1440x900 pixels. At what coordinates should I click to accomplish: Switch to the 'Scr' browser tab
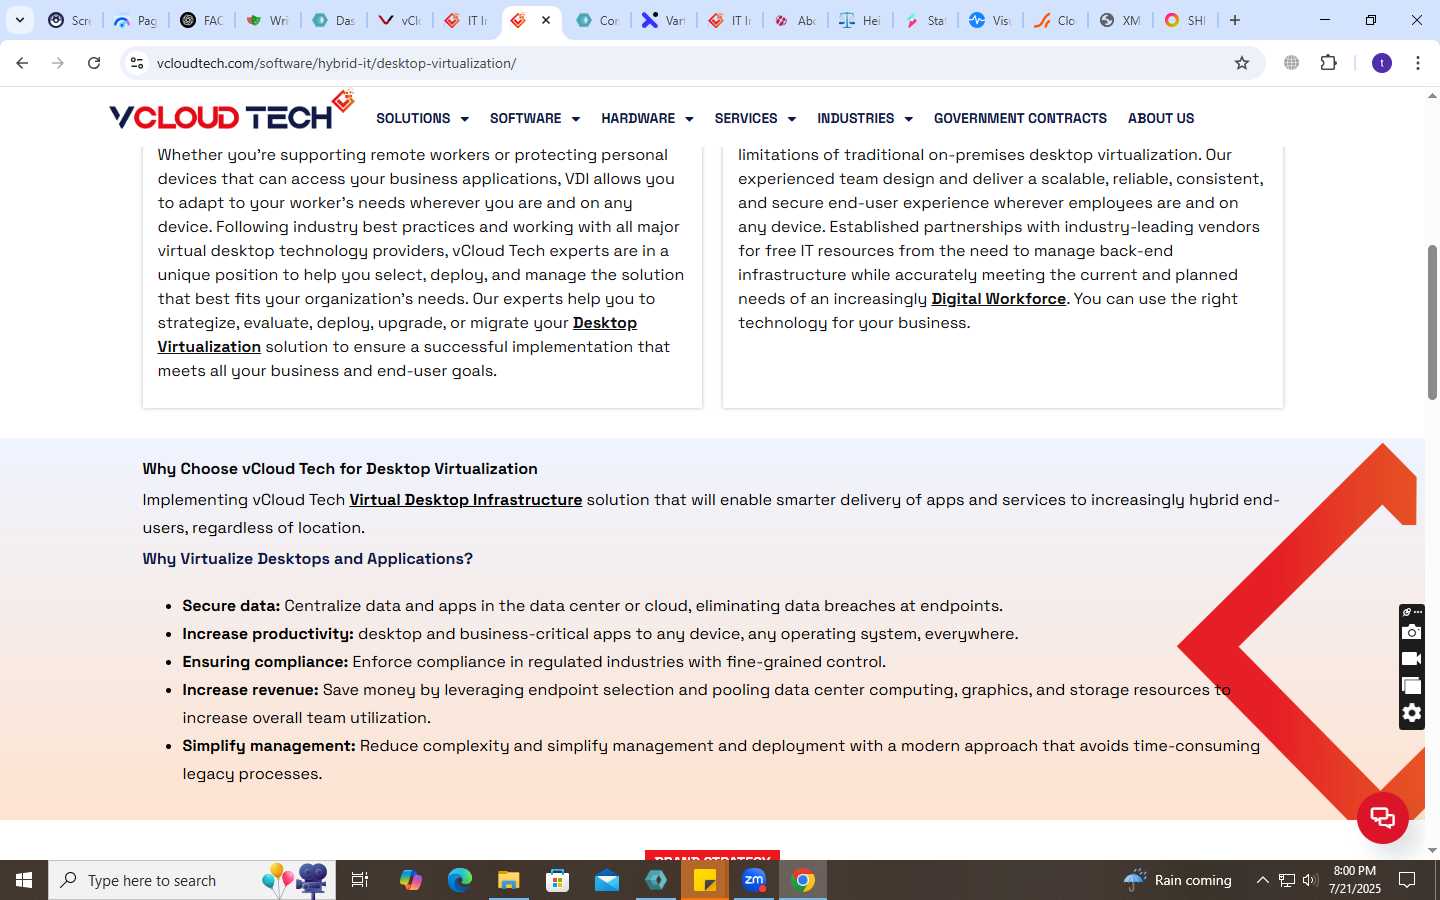(70, 20)
